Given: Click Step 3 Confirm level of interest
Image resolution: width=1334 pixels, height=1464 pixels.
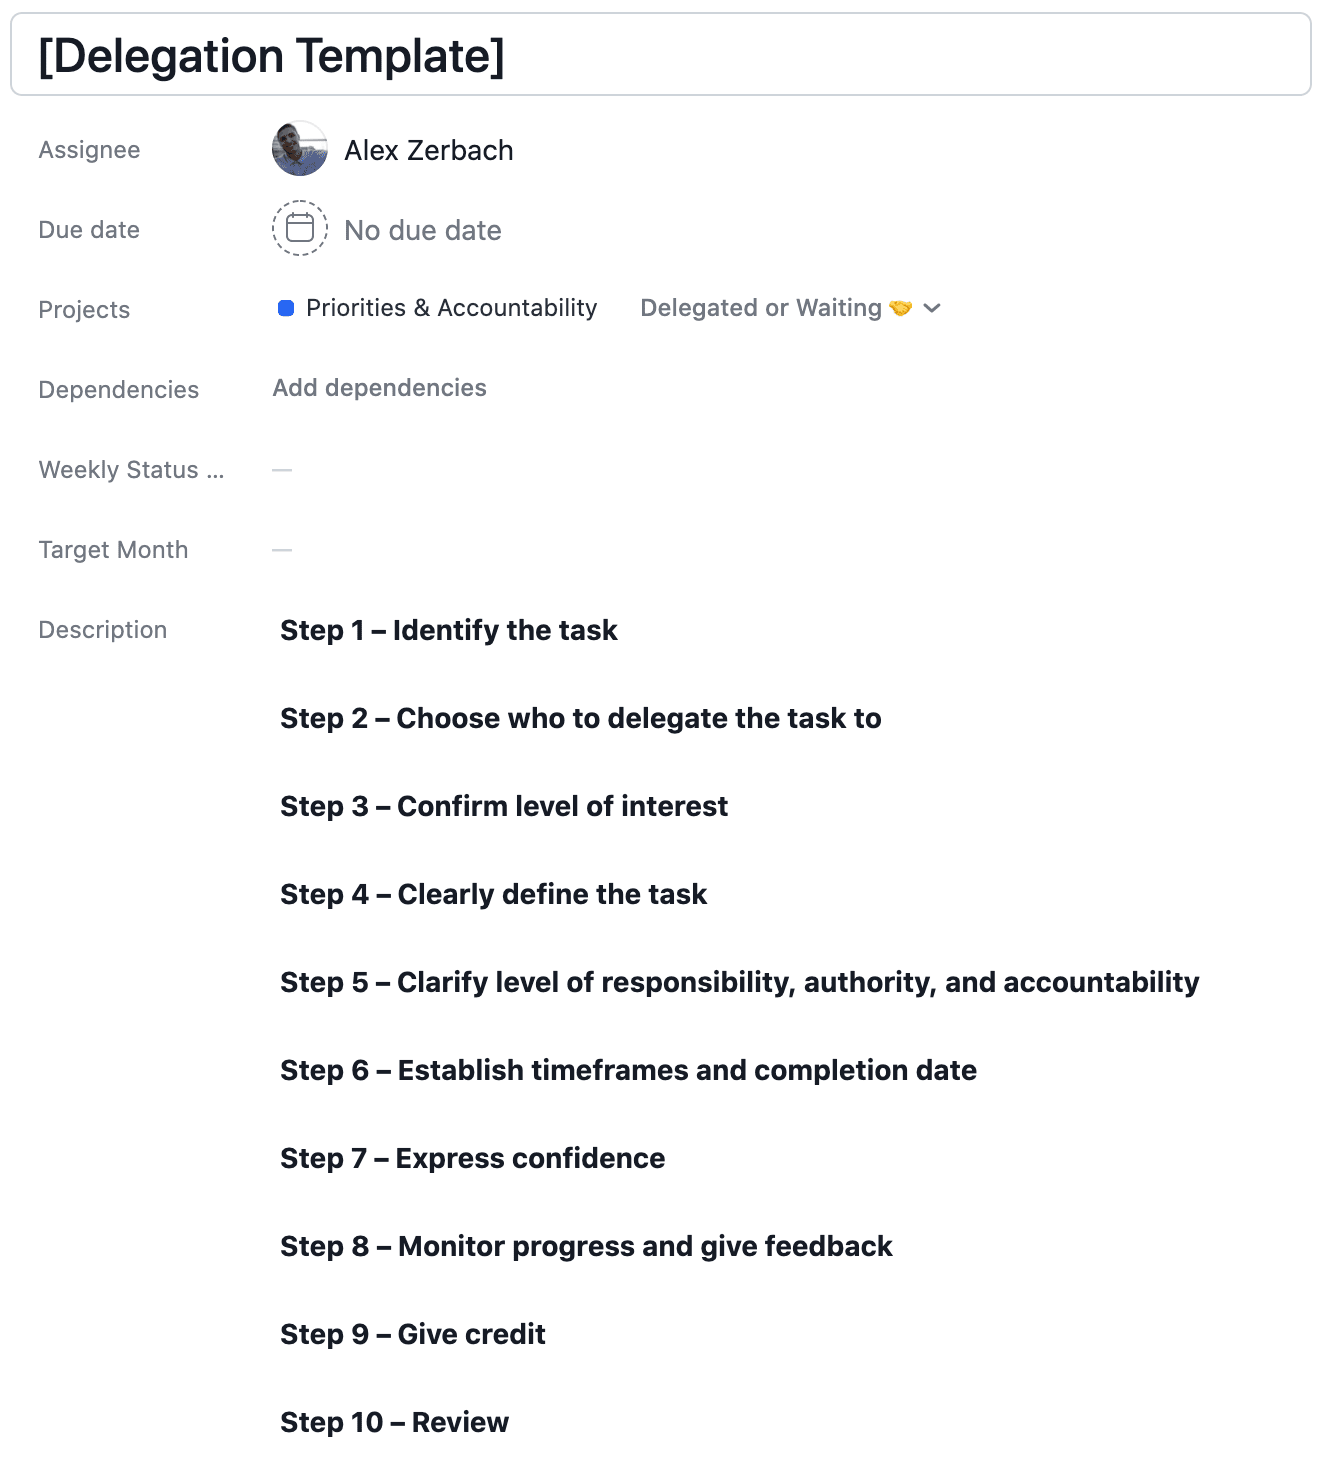Looking at the screenshot, I should click(504, 806).
